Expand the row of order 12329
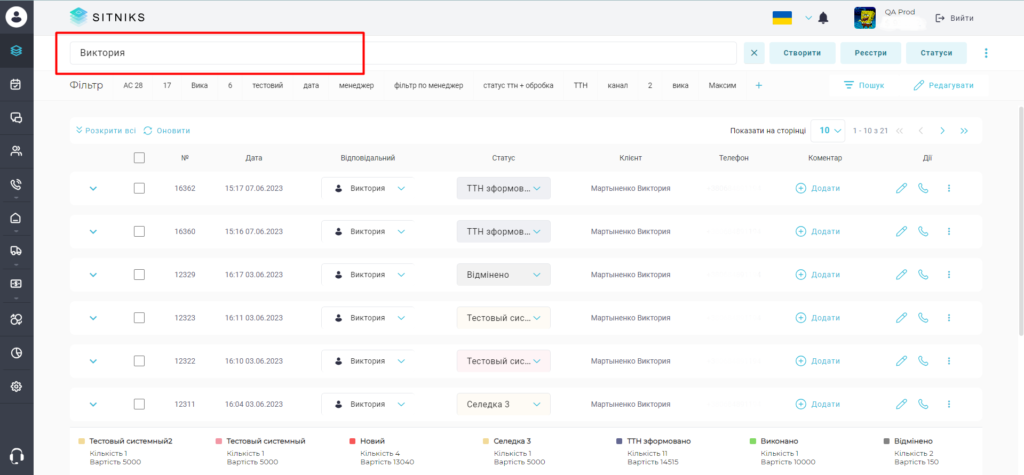Screen dimensions: 1024x475 93,274
